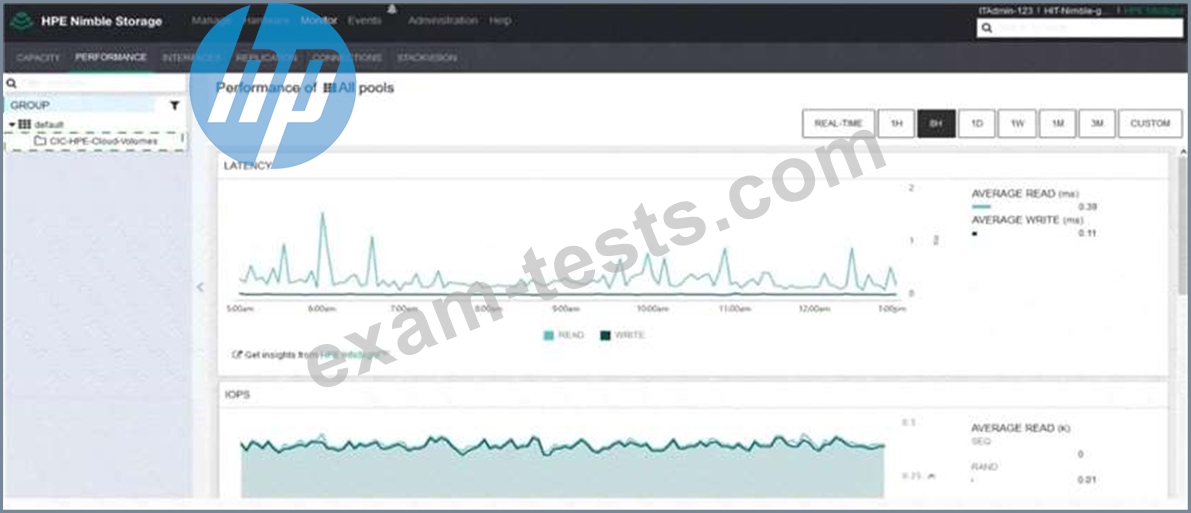
Task: Select the Performance tab
Action: click(x=111, y=57)
